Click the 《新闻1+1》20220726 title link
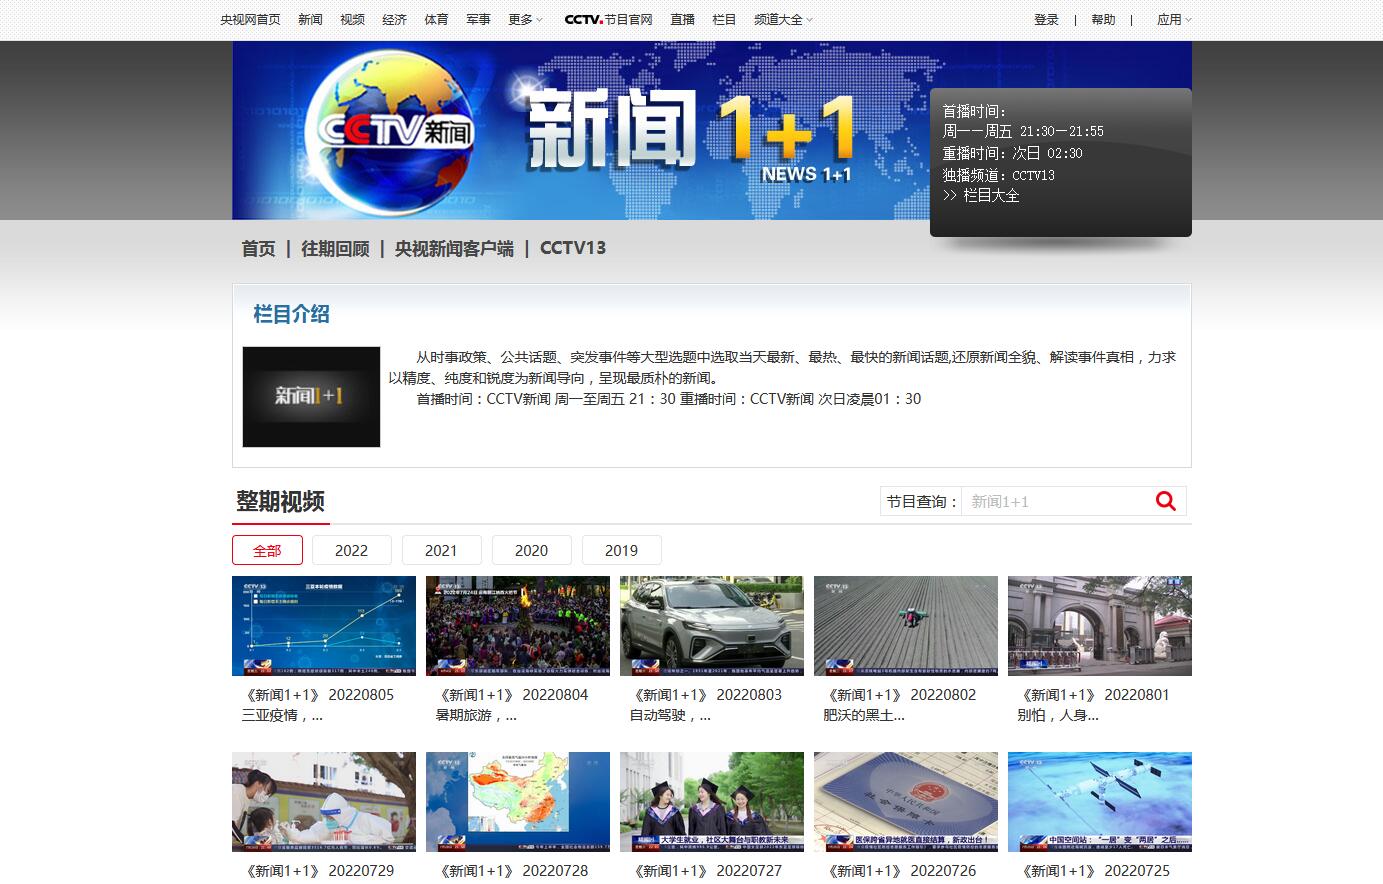 click(x=900, y=871)
